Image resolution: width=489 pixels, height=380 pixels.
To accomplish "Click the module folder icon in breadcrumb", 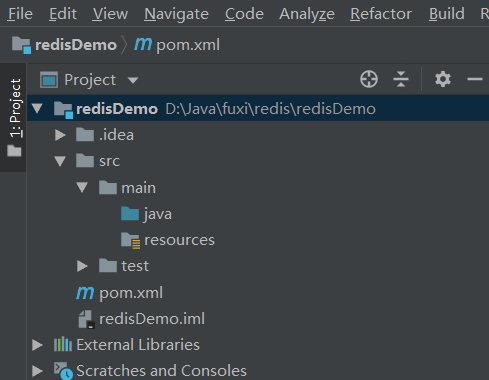I will click(x=21, y=45).
